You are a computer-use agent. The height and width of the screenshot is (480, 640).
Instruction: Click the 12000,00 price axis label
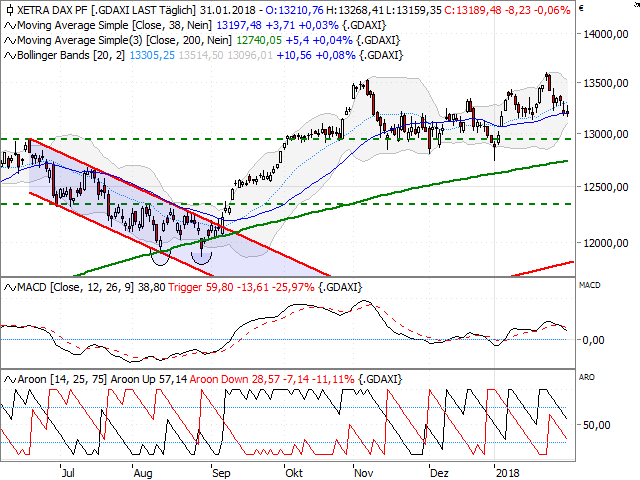coord(605,243)
